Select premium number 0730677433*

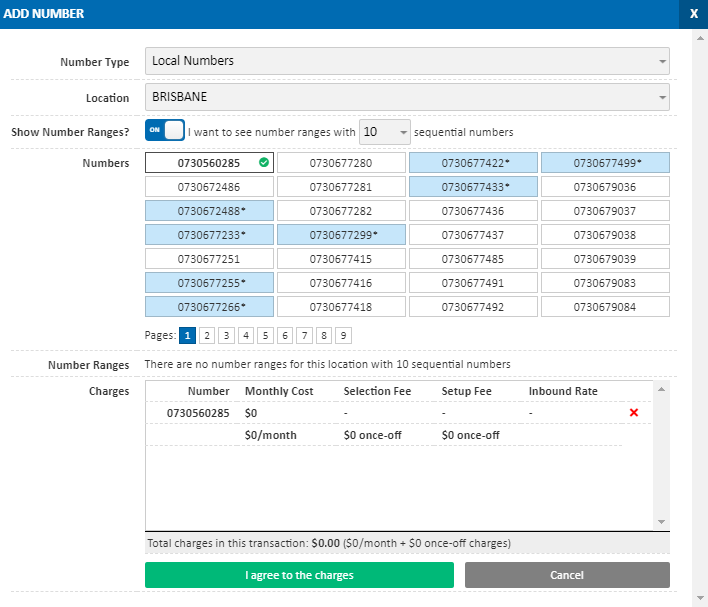click(x=473, y=187)
